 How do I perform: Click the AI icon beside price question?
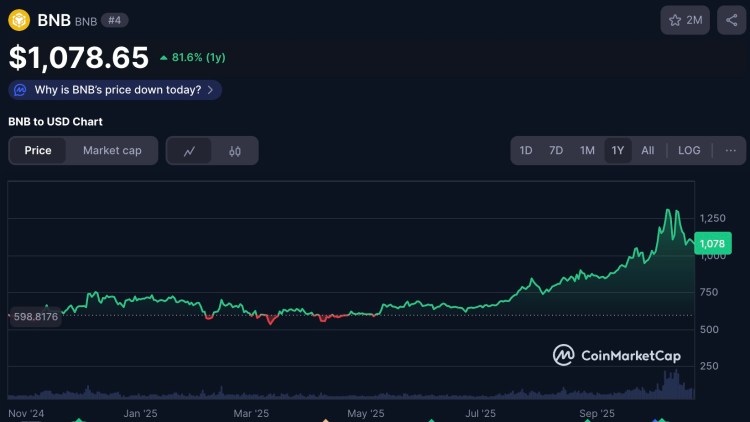21,90
